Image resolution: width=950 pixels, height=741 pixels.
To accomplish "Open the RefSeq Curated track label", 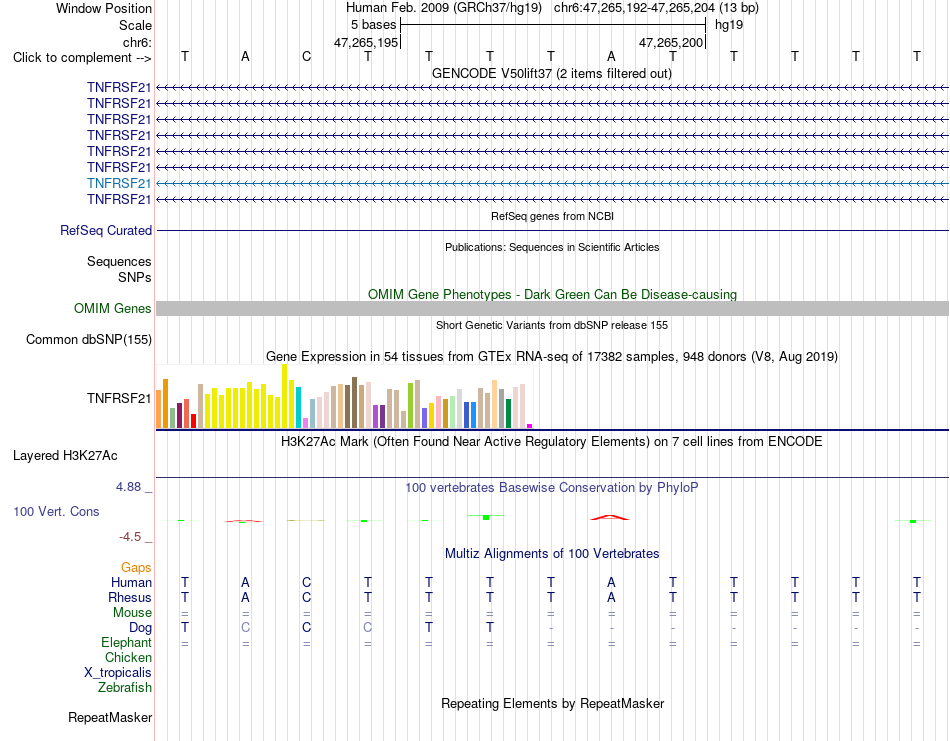I will pyautogui.click(x=105, y=230).
